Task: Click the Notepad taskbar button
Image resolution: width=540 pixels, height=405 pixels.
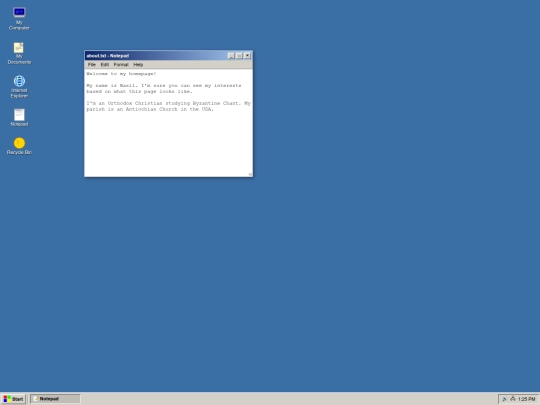Action: tap(55, 399)
